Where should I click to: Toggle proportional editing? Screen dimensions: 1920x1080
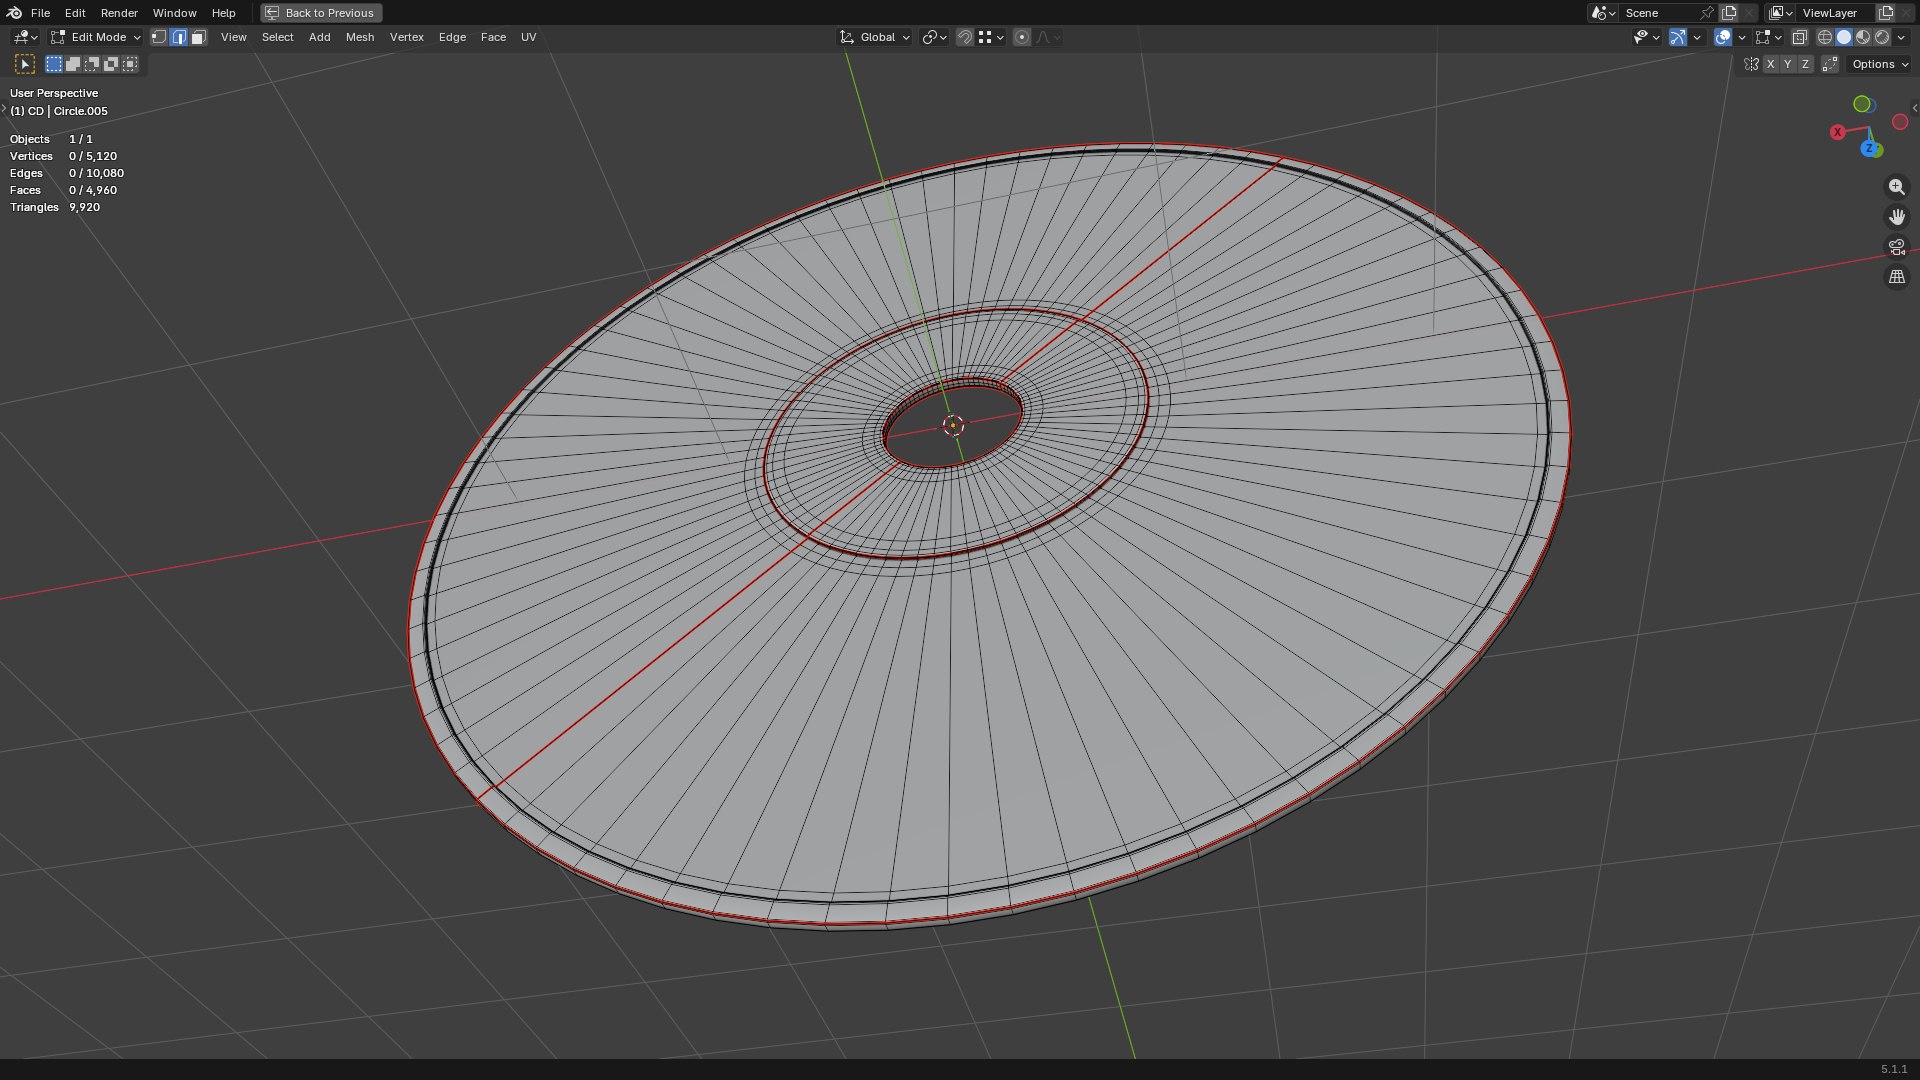click(x=1021, y=37)
